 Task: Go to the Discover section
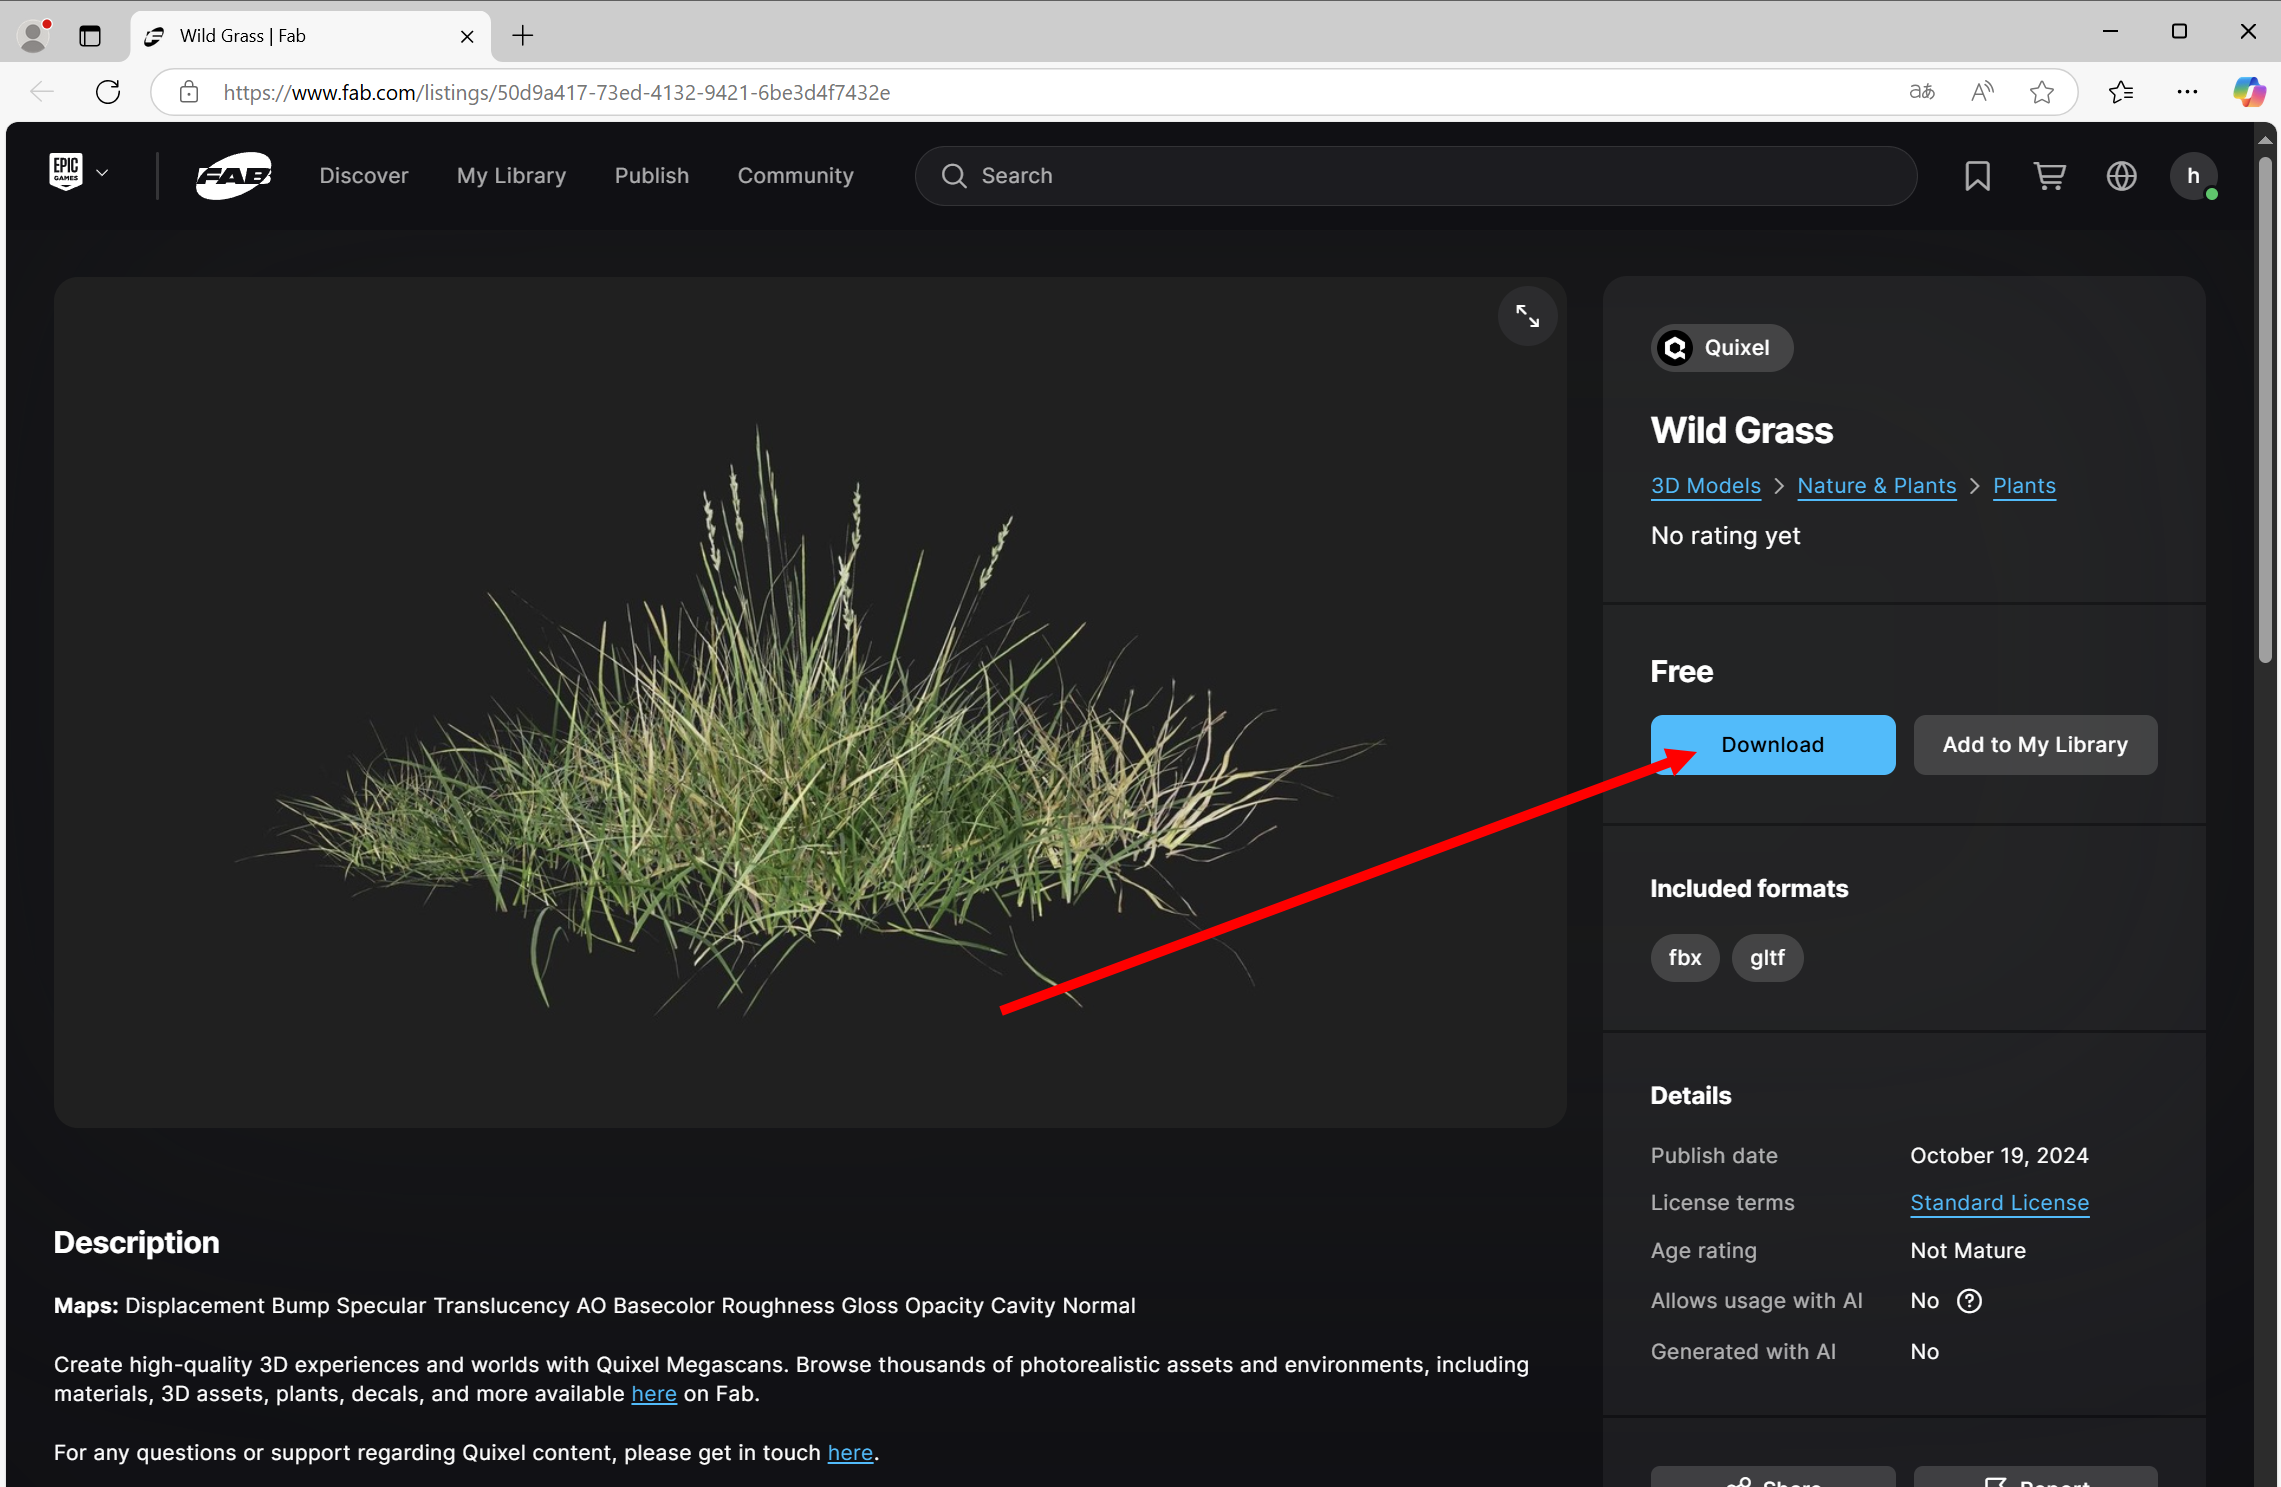(x=363, y=176)
